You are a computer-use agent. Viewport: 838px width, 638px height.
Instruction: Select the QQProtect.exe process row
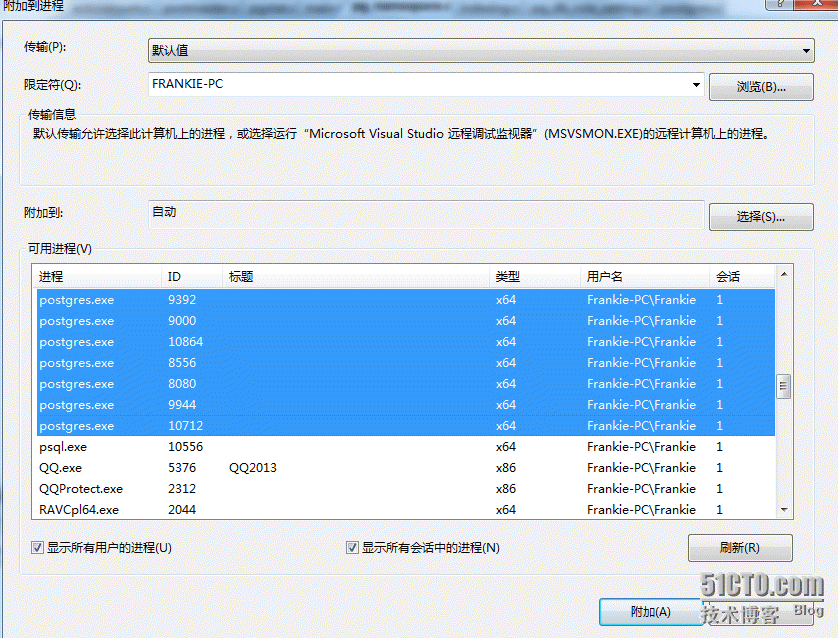tap(406, 488)
